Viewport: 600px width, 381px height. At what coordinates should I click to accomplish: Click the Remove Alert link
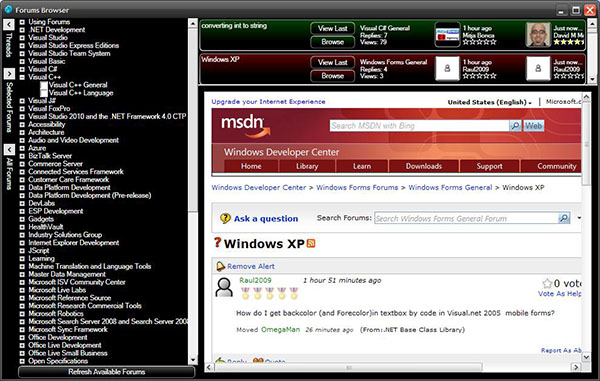(x=251, y=266)
